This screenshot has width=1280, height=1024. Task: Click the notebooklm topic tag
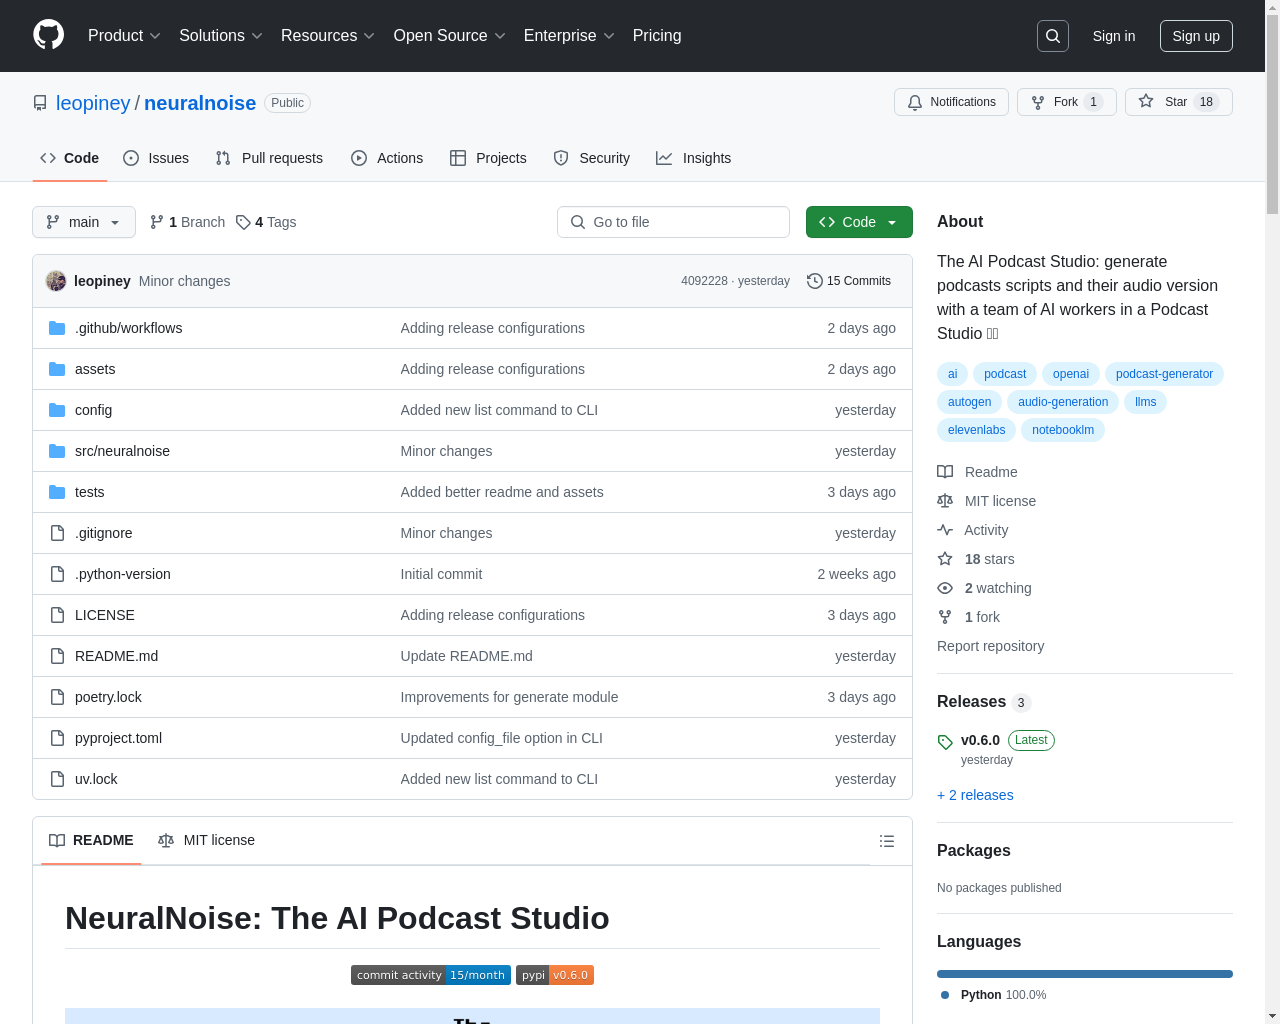(1063, 430)
